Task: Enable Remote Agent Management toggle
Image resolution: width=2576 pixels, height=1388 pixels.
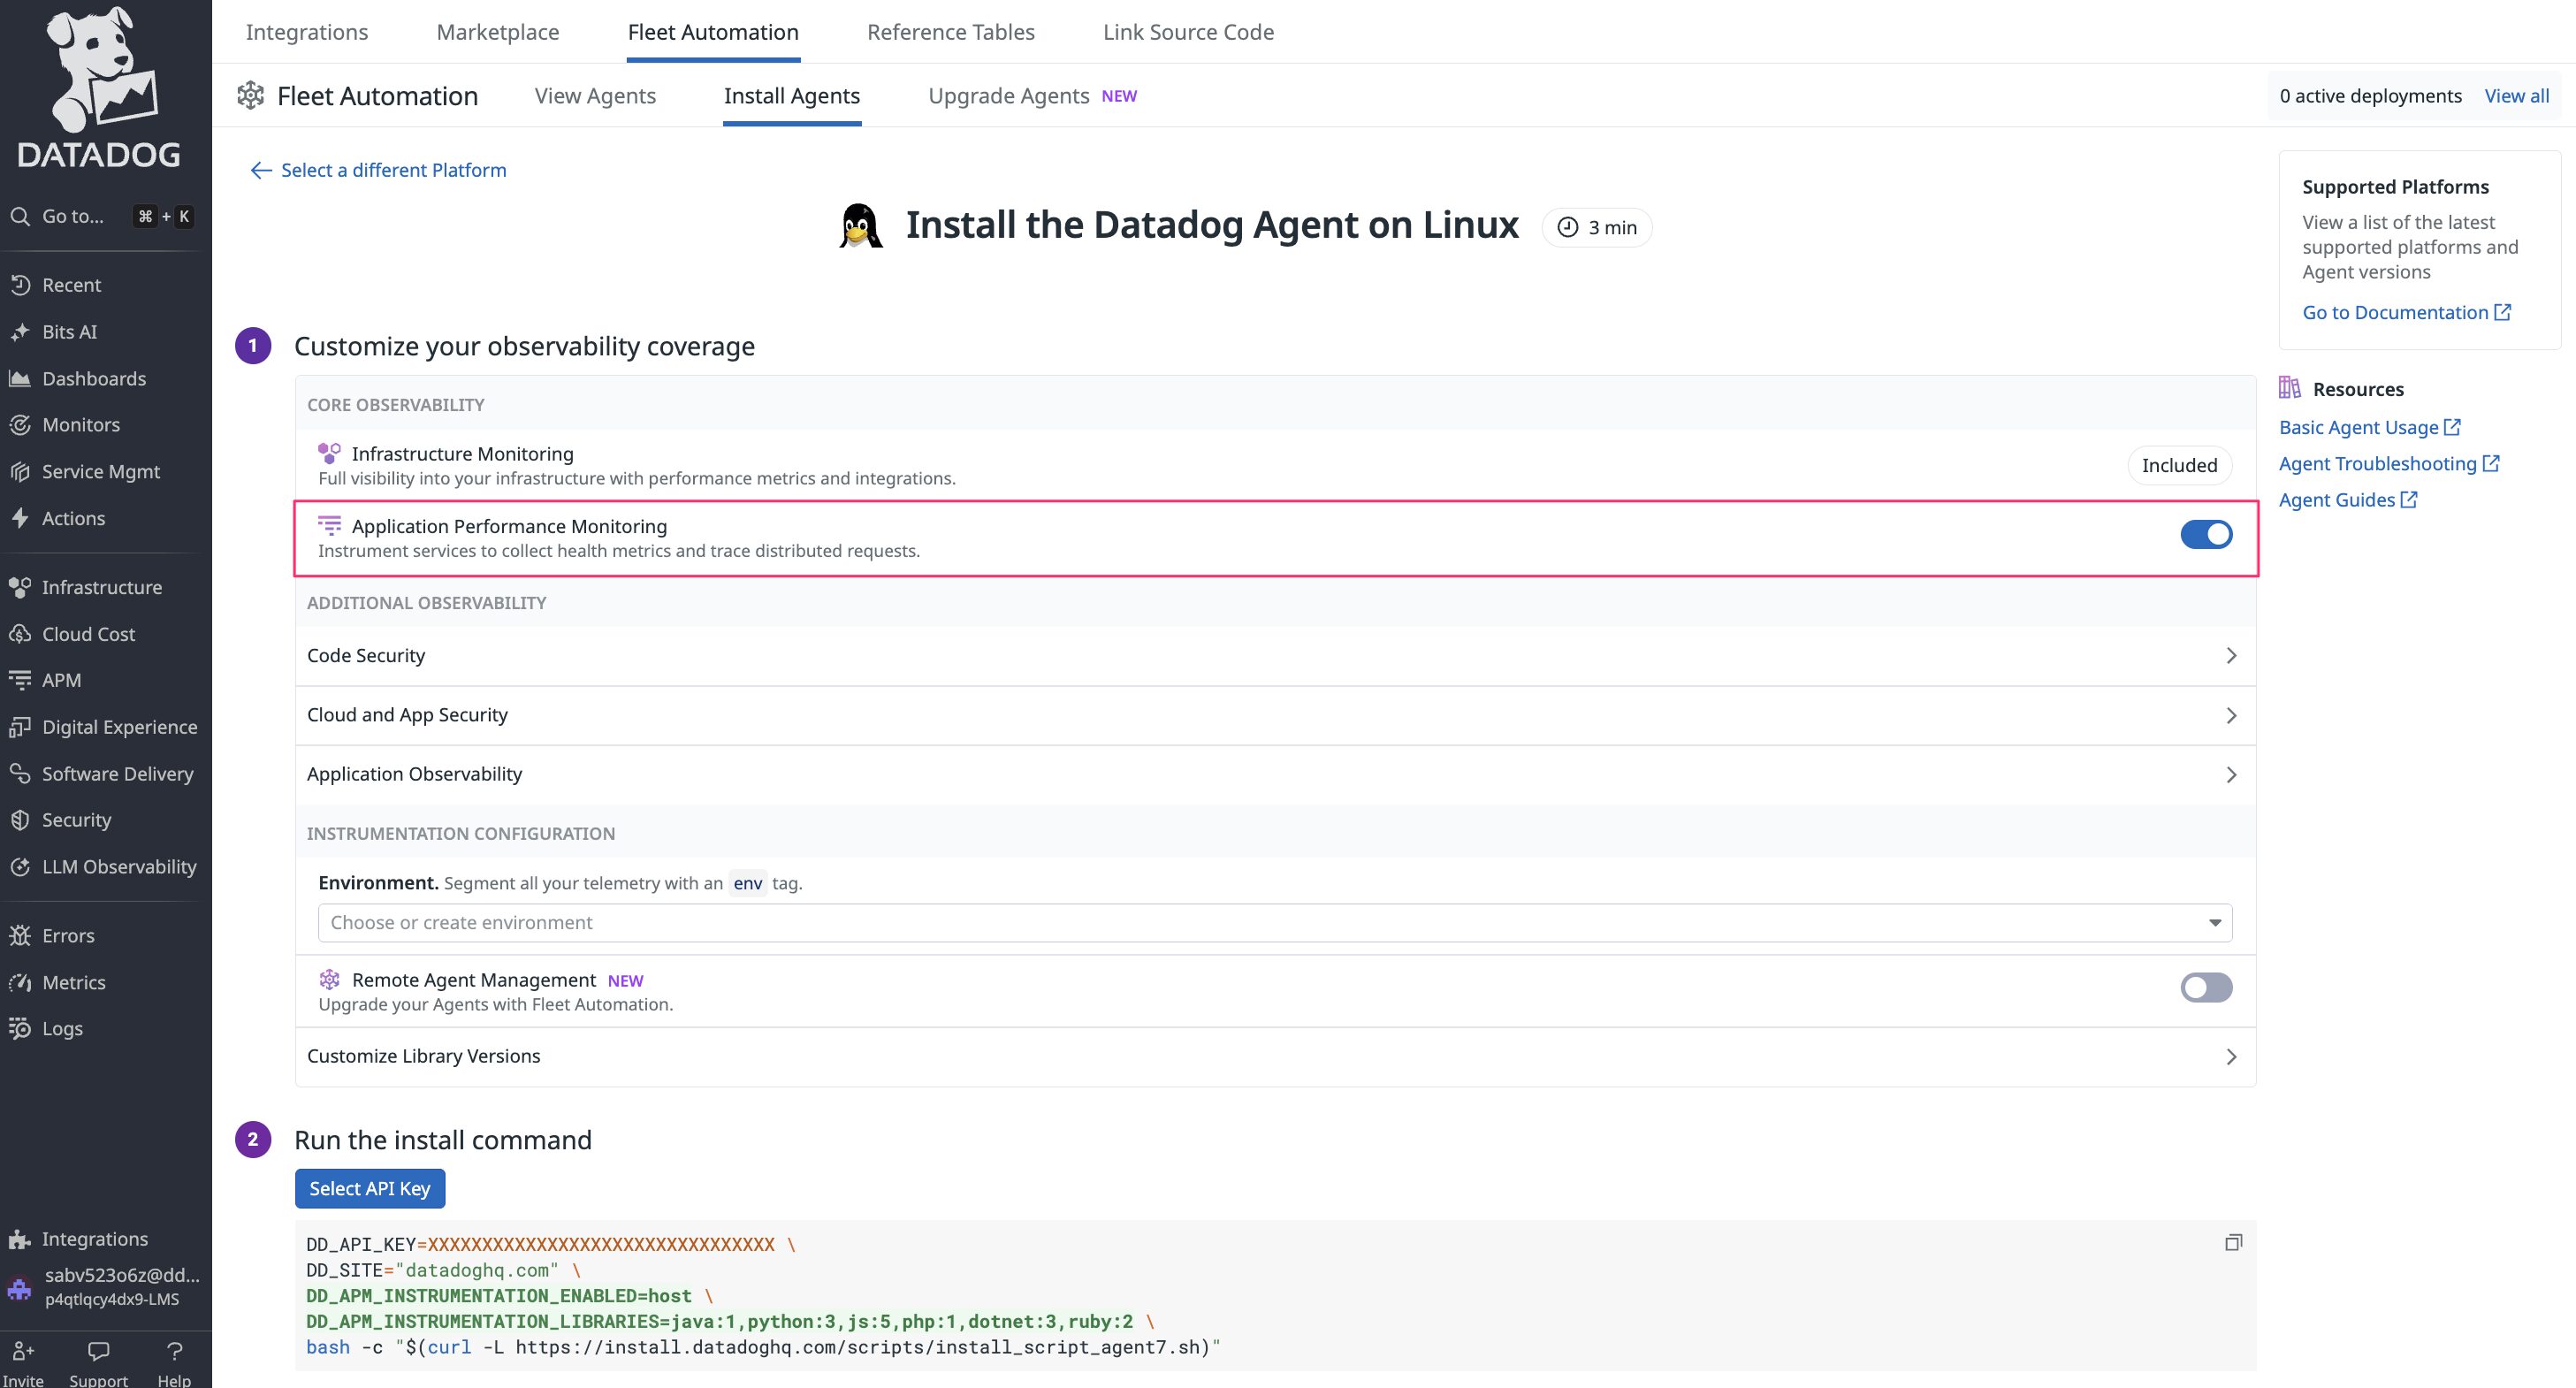Action: pos(2206,988)
